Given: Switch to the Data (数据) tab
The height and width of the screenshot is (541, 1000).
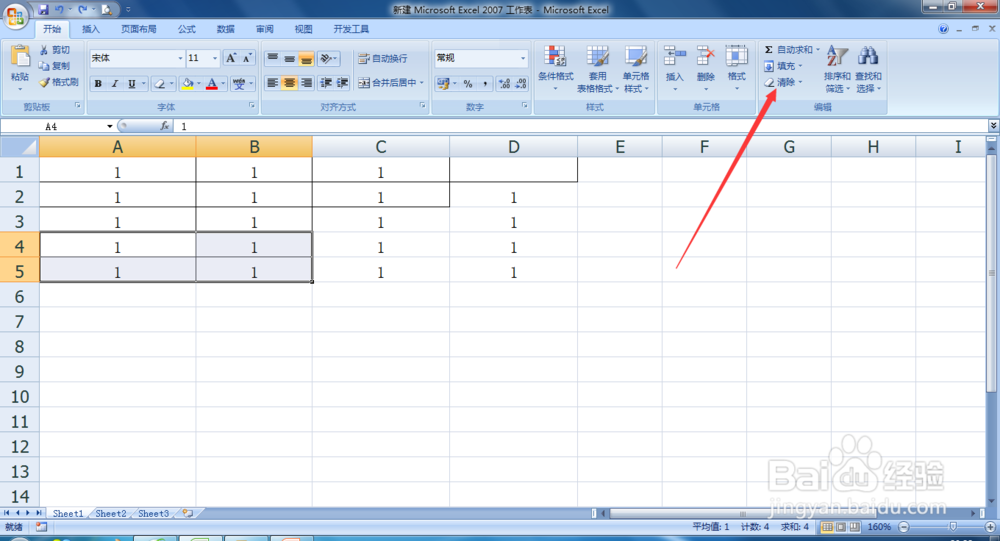Looking at the screenshot, I should tap(226, 29).
